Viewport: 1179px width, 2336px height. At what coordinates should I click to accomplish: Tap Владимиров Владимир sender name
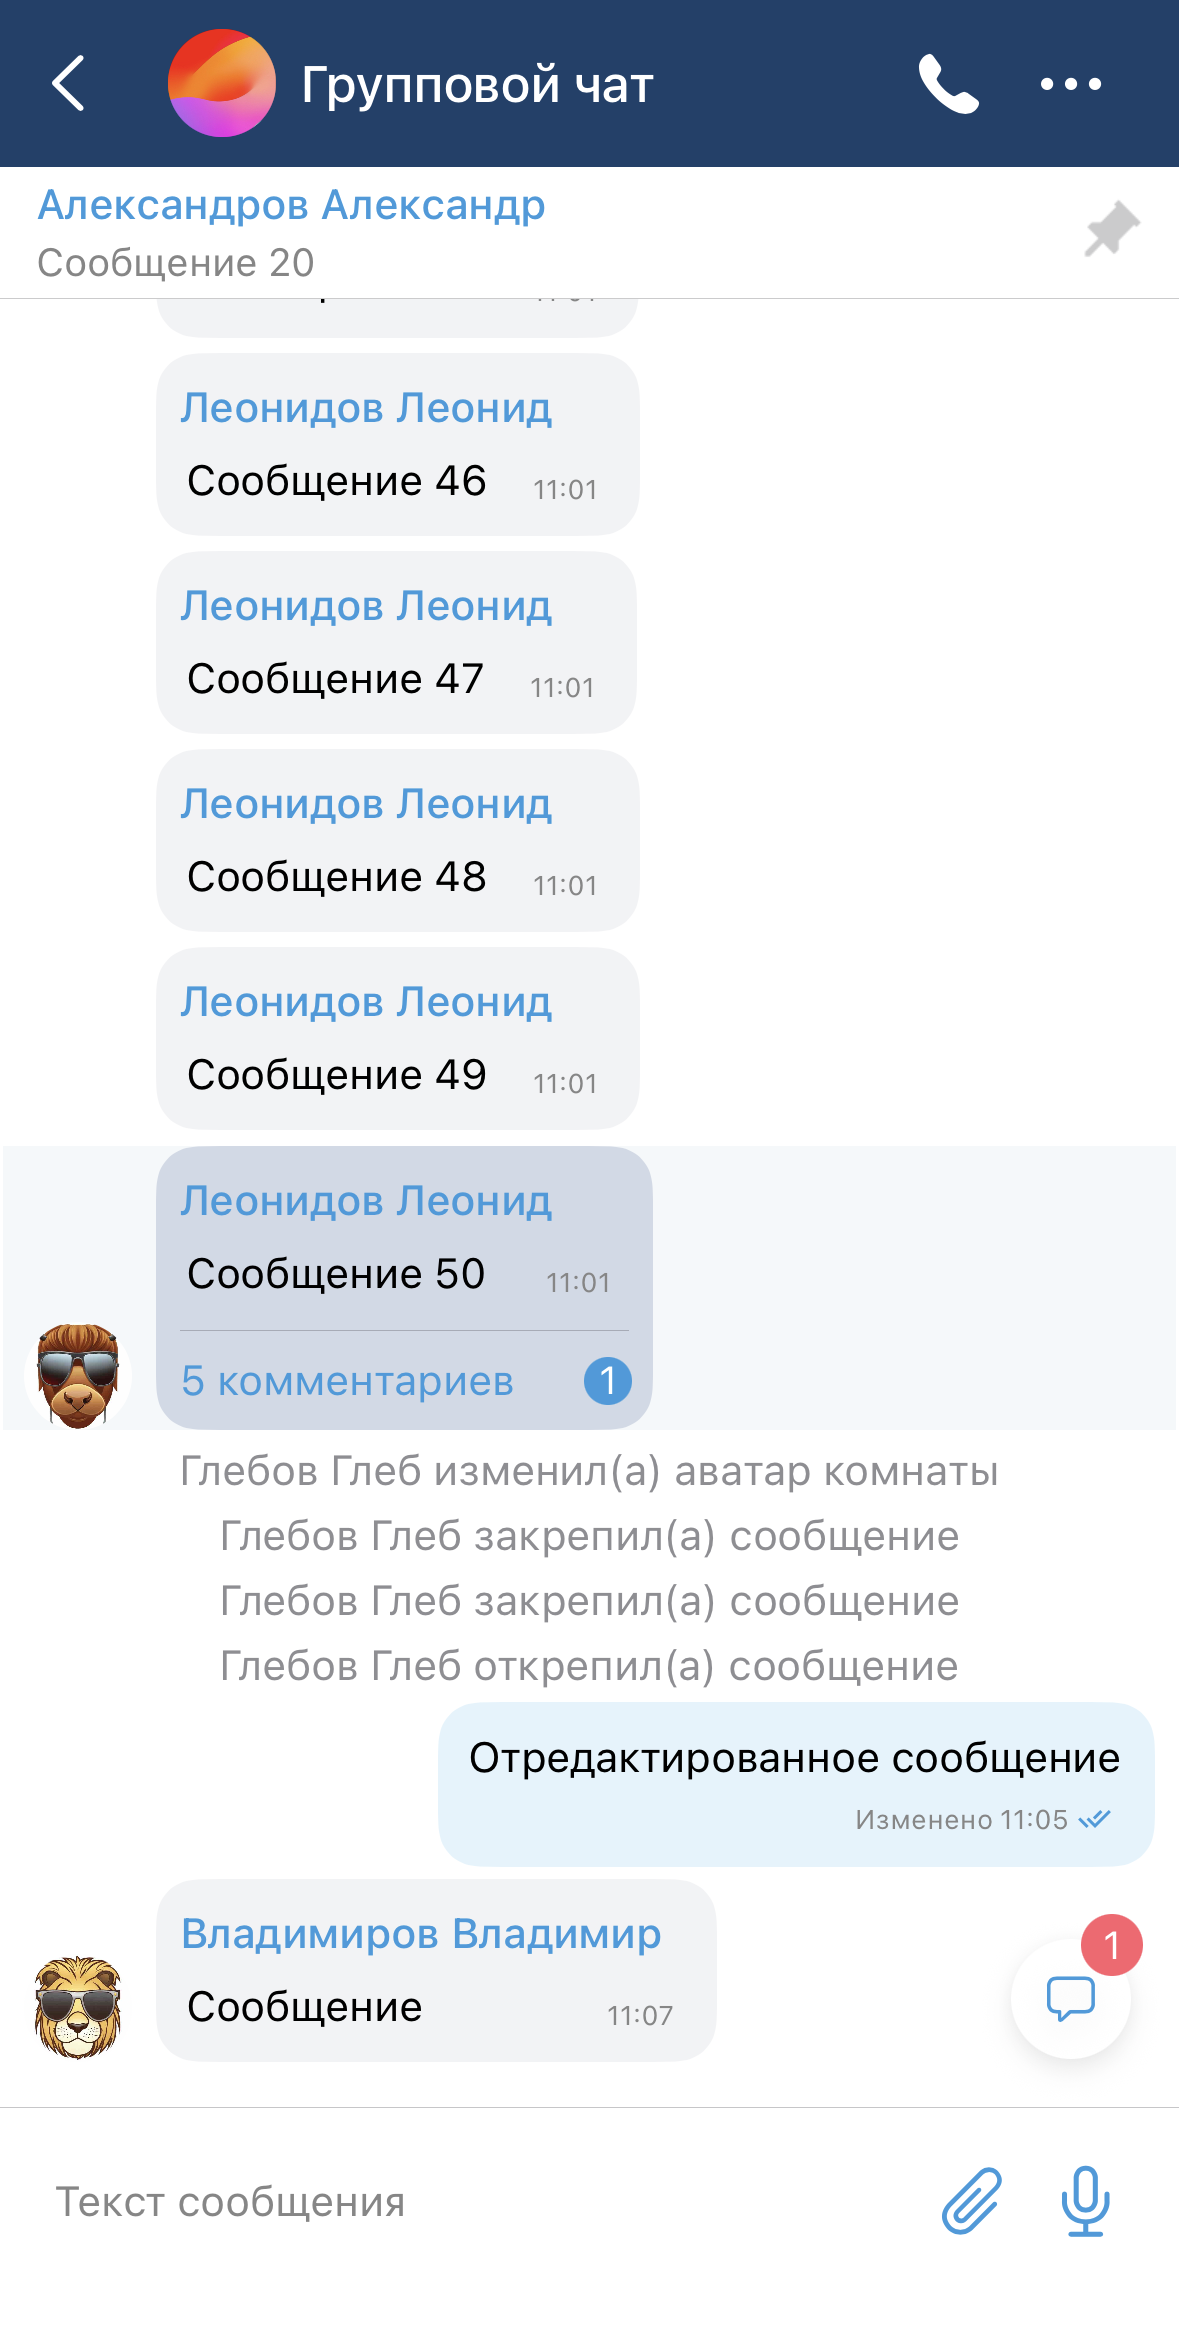(421, 1934)
